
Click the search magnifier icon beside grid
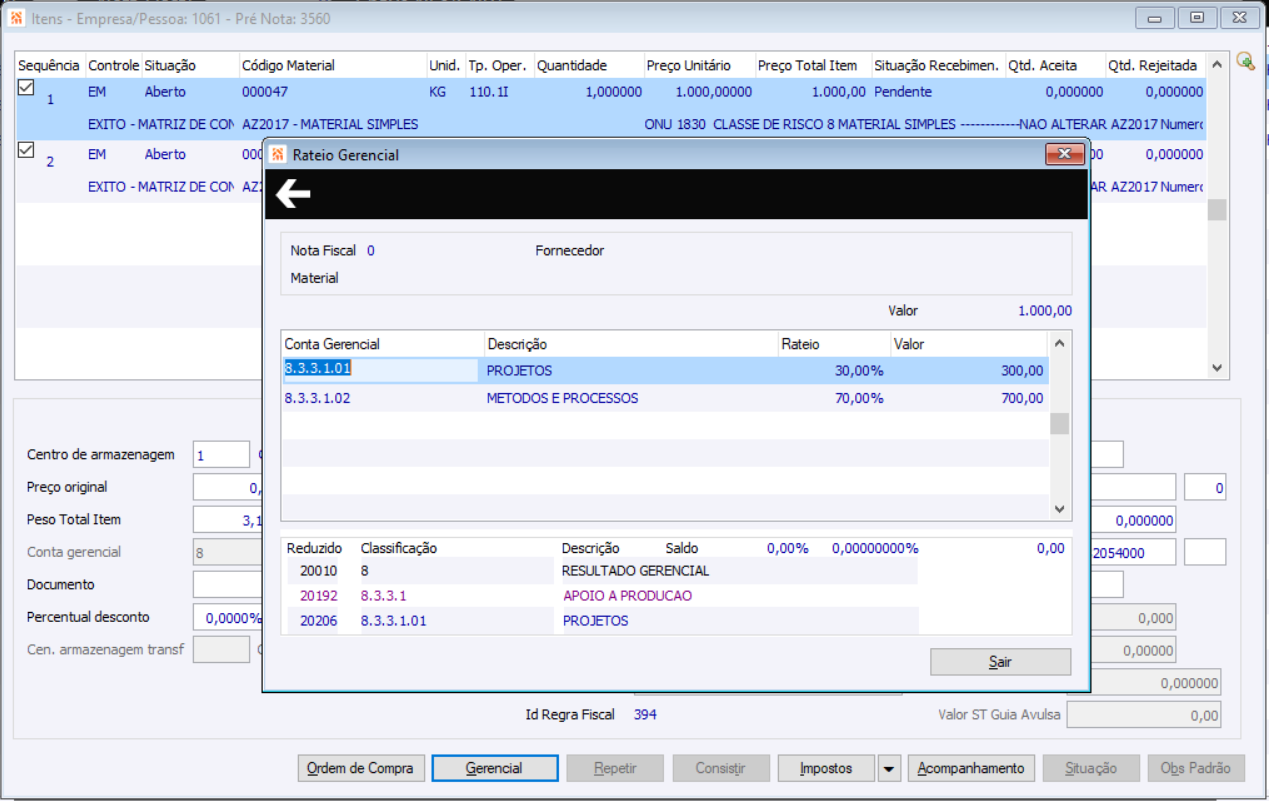click(1245, 61)
